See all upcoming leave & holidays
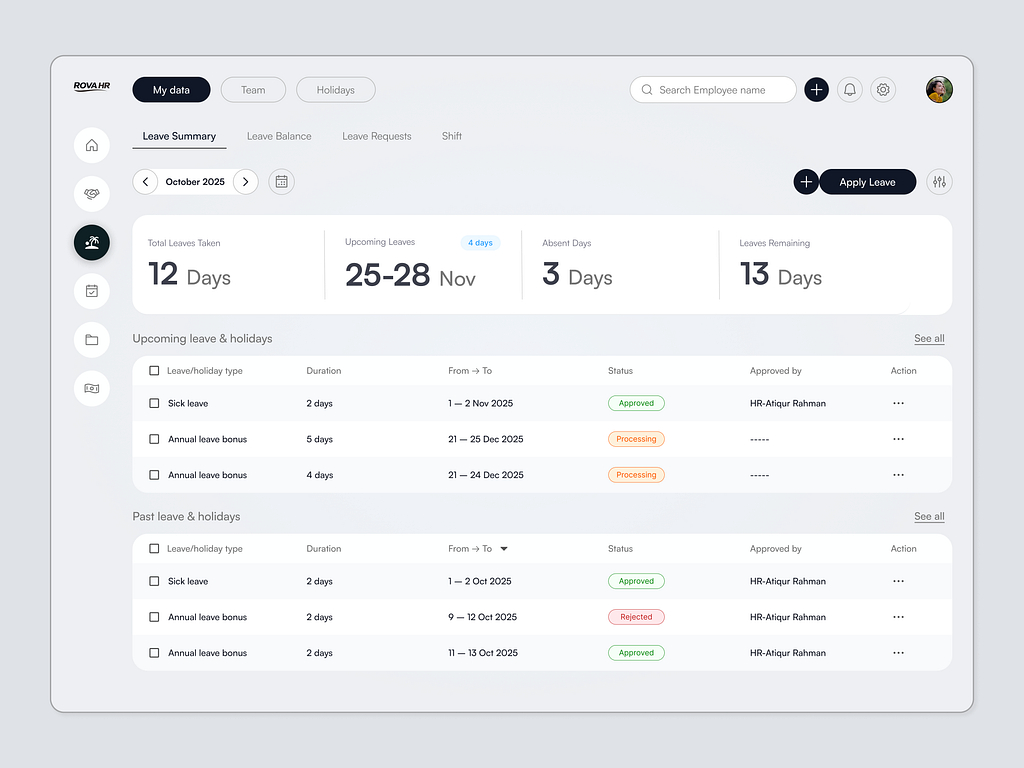This screenshot has height=768, width=1024. [x=929, y=338]
